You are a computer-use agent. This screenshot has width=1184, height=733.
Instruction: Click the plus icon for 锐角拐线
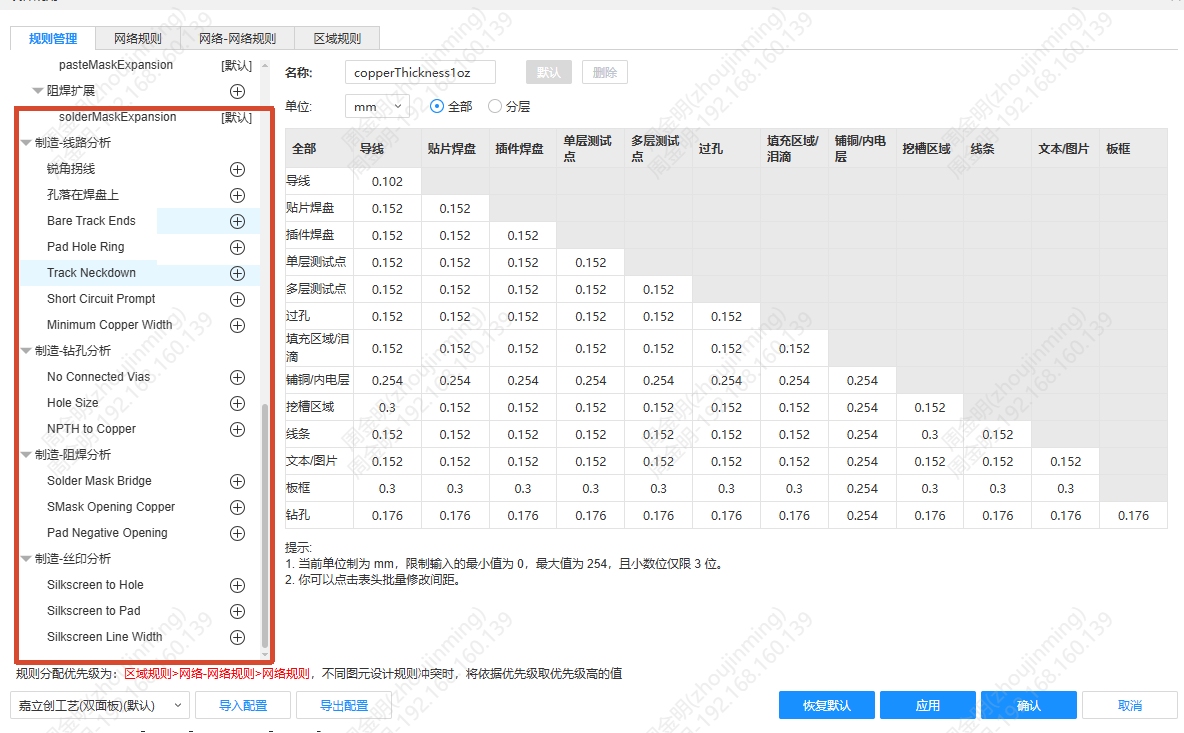237,170
